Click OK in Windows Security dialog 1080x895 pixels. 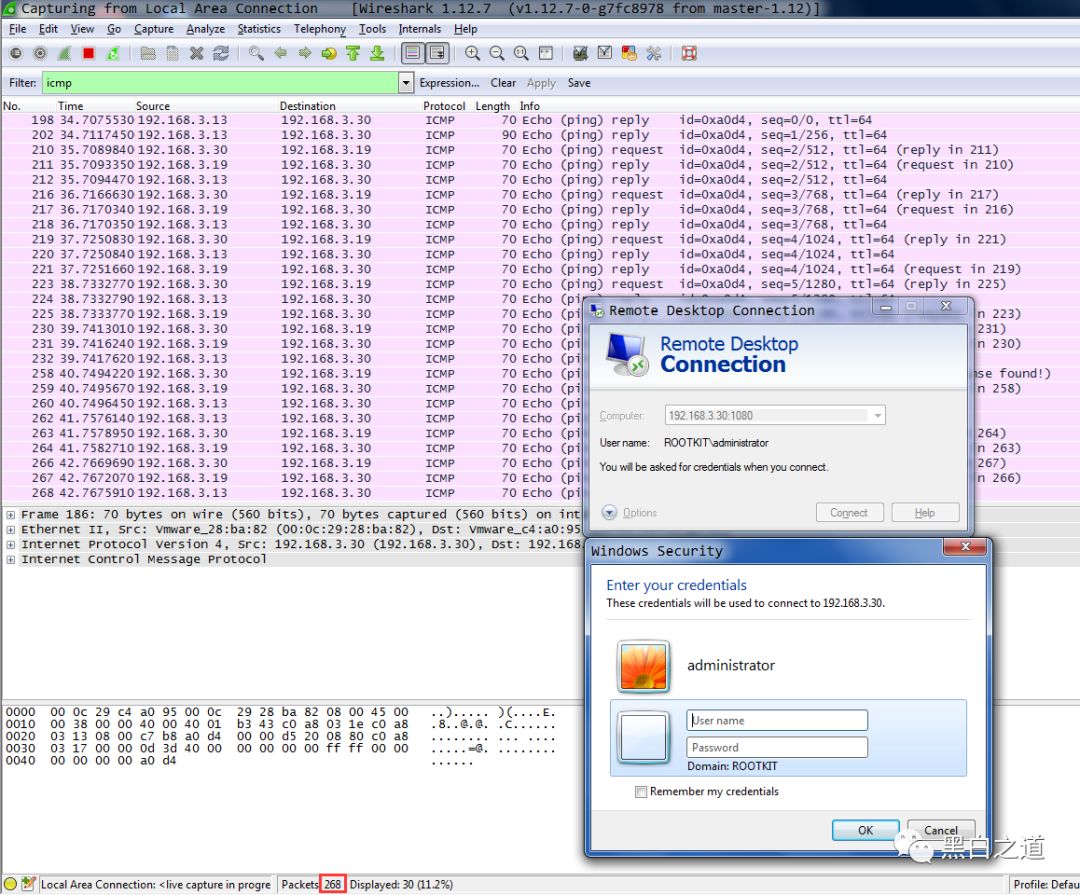pos(865,830)
